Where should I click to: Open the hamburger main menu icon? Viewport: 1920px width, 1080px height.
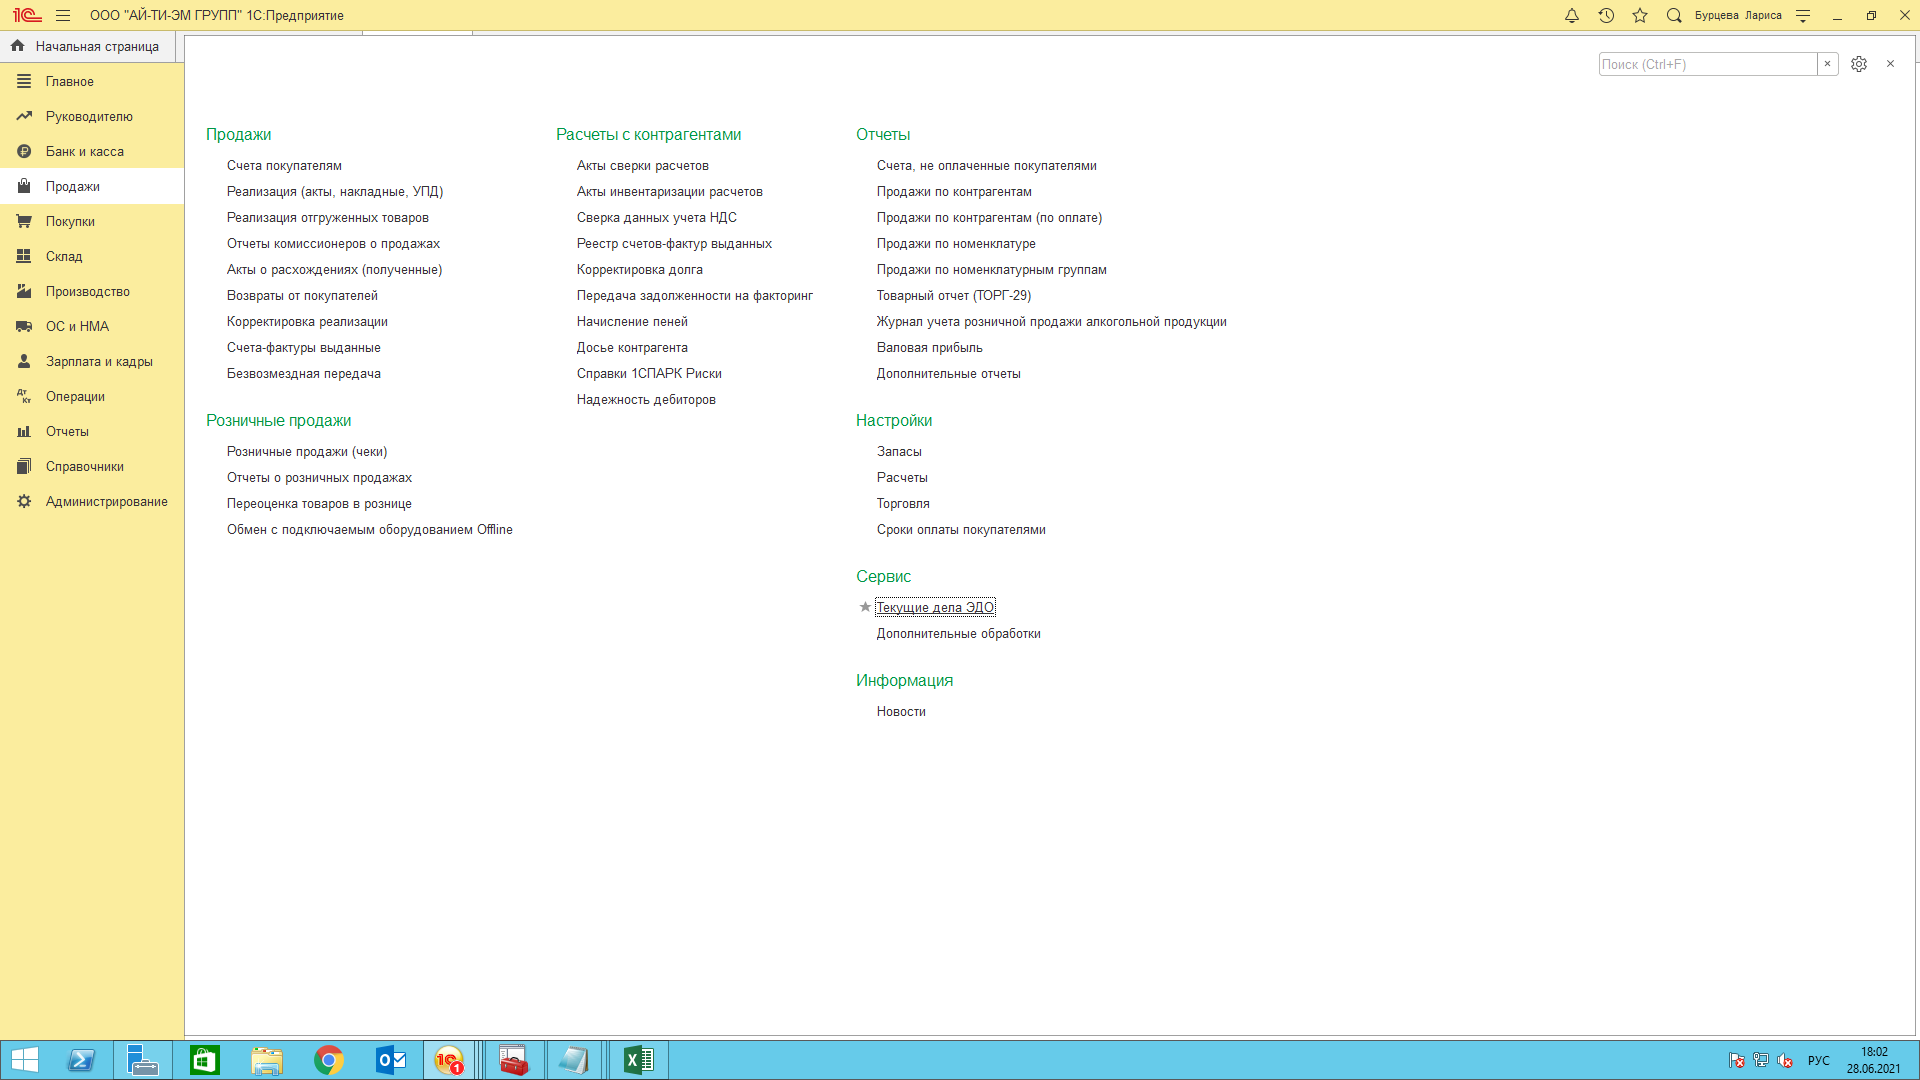(63, 15)
